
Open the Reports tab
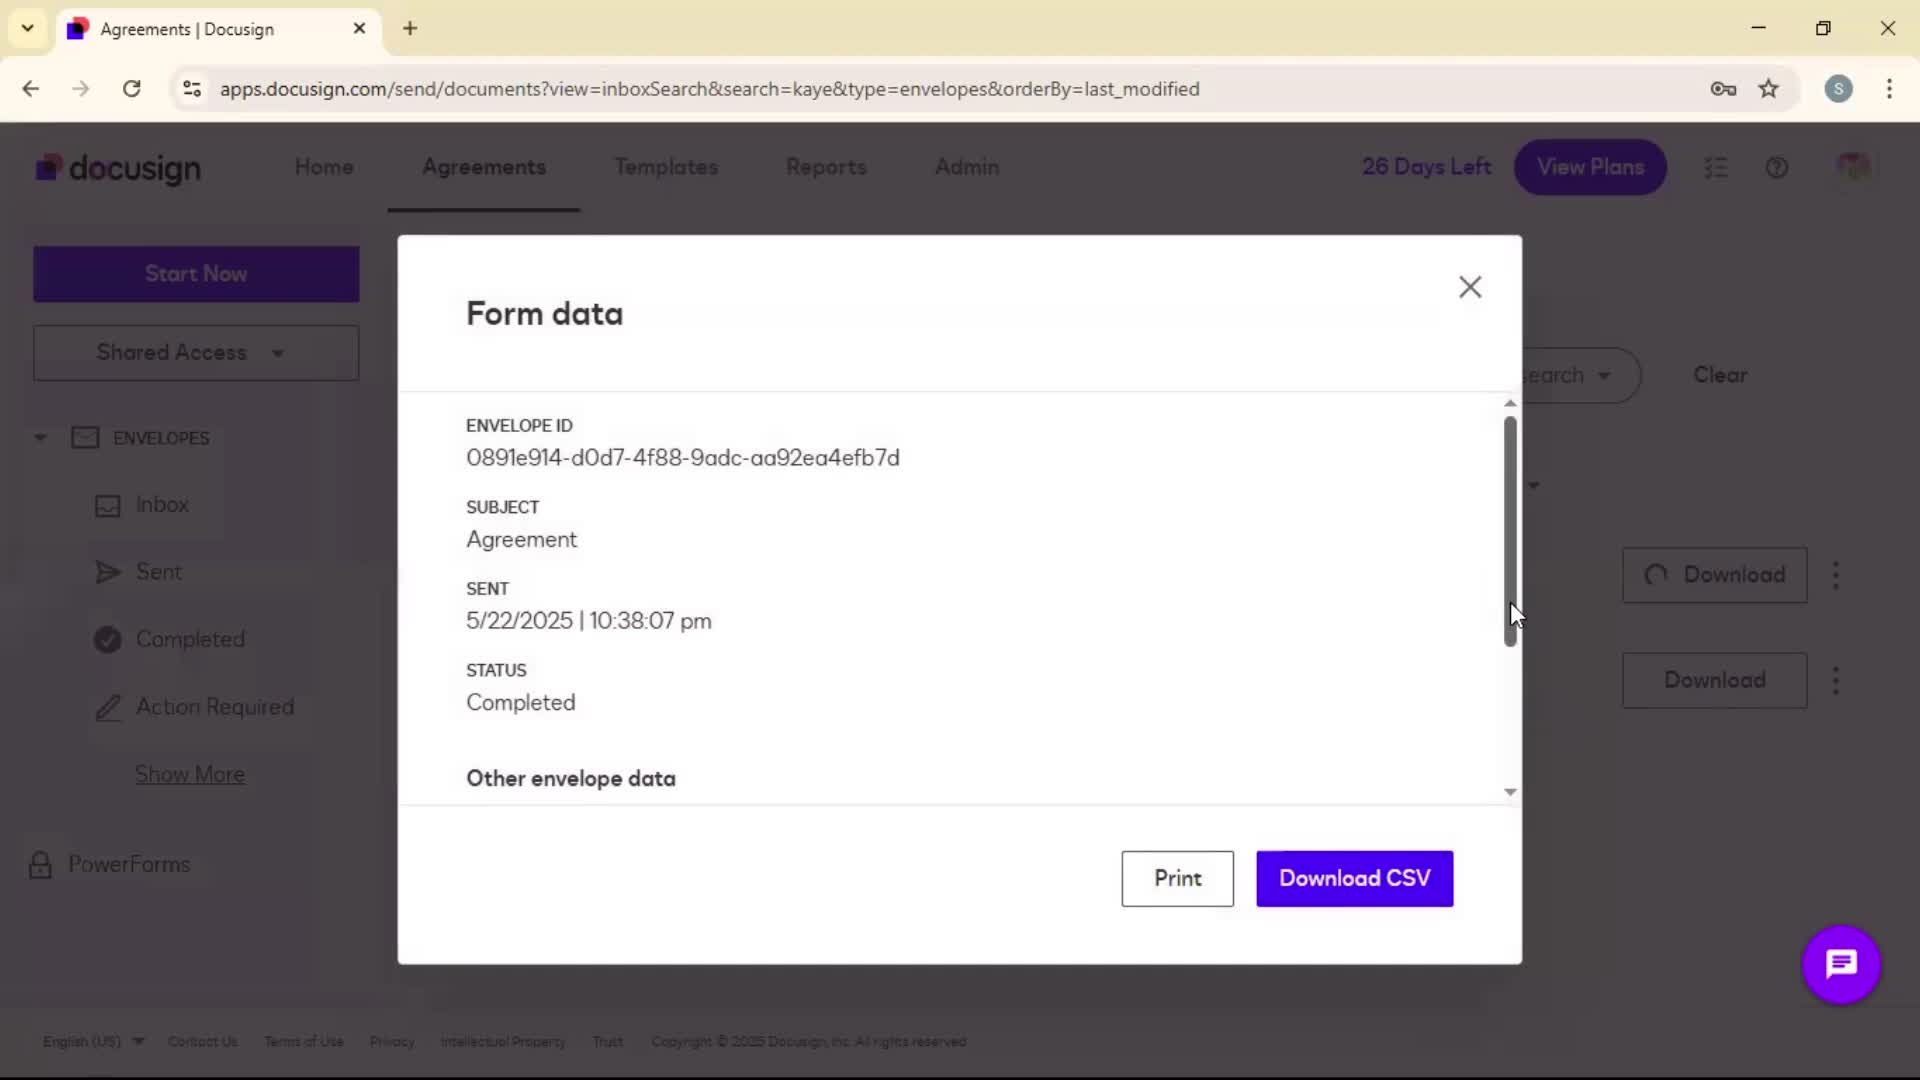(826, 167)
